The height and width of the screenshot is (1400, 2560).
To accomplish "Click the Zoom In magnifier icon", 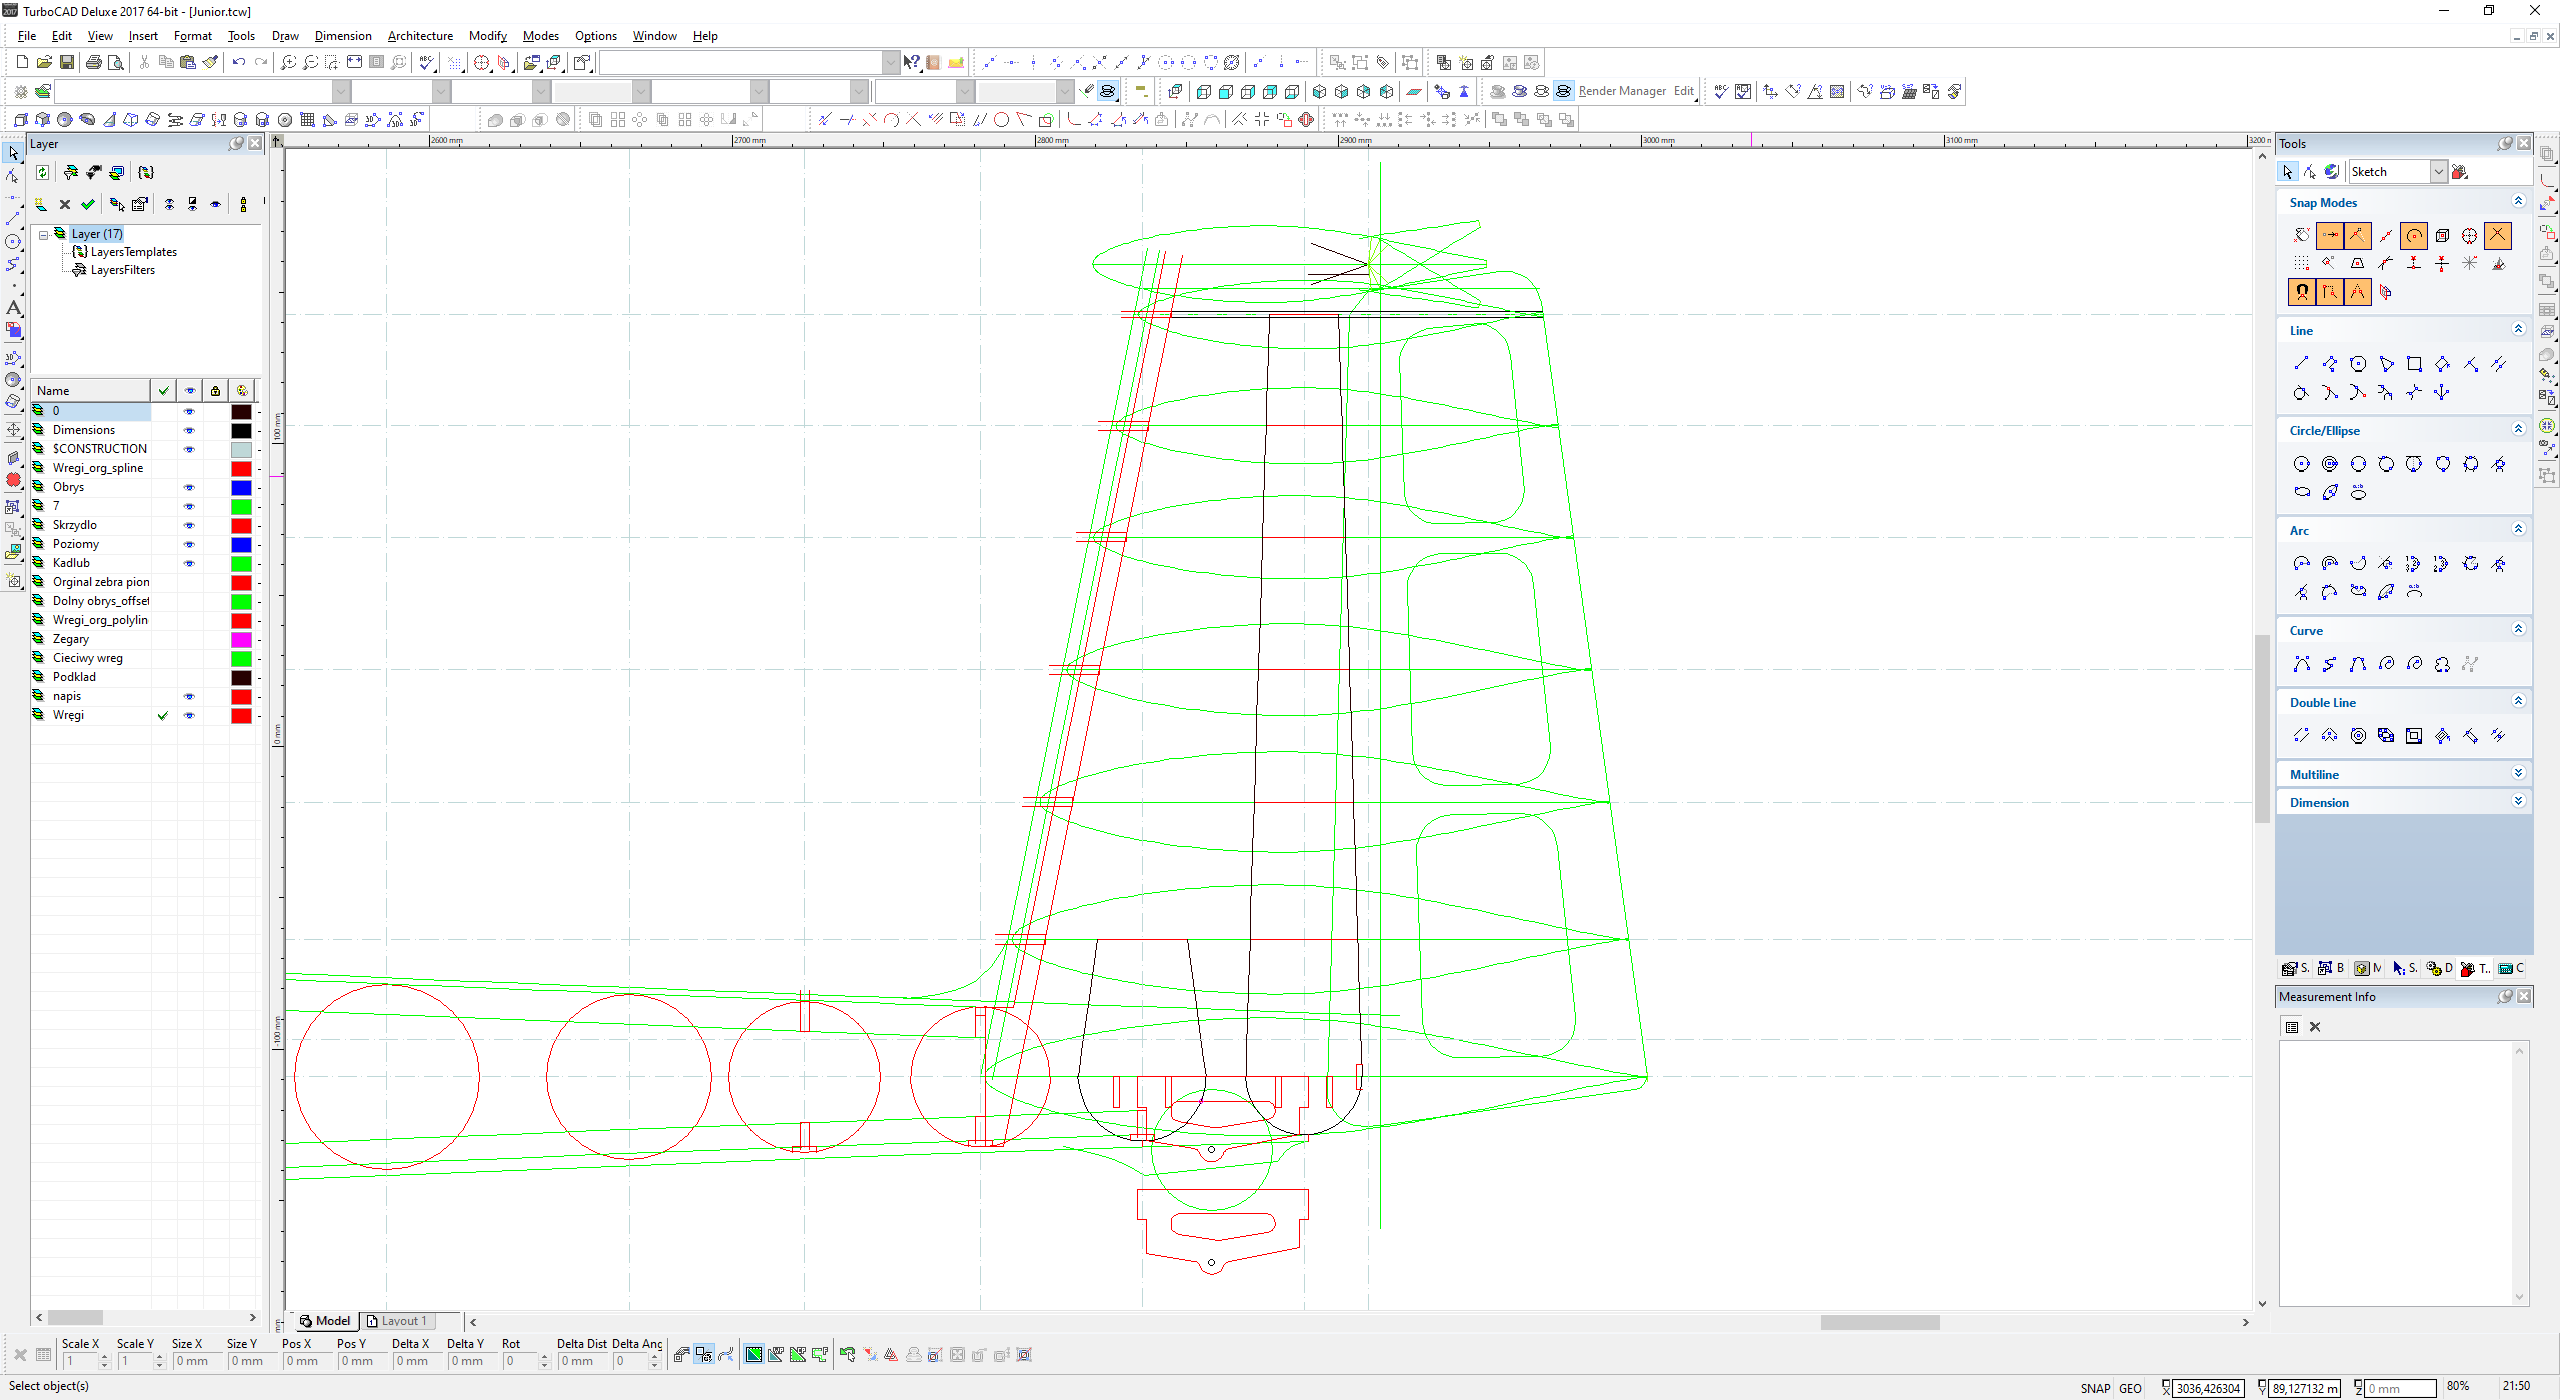I will [288, 62].
